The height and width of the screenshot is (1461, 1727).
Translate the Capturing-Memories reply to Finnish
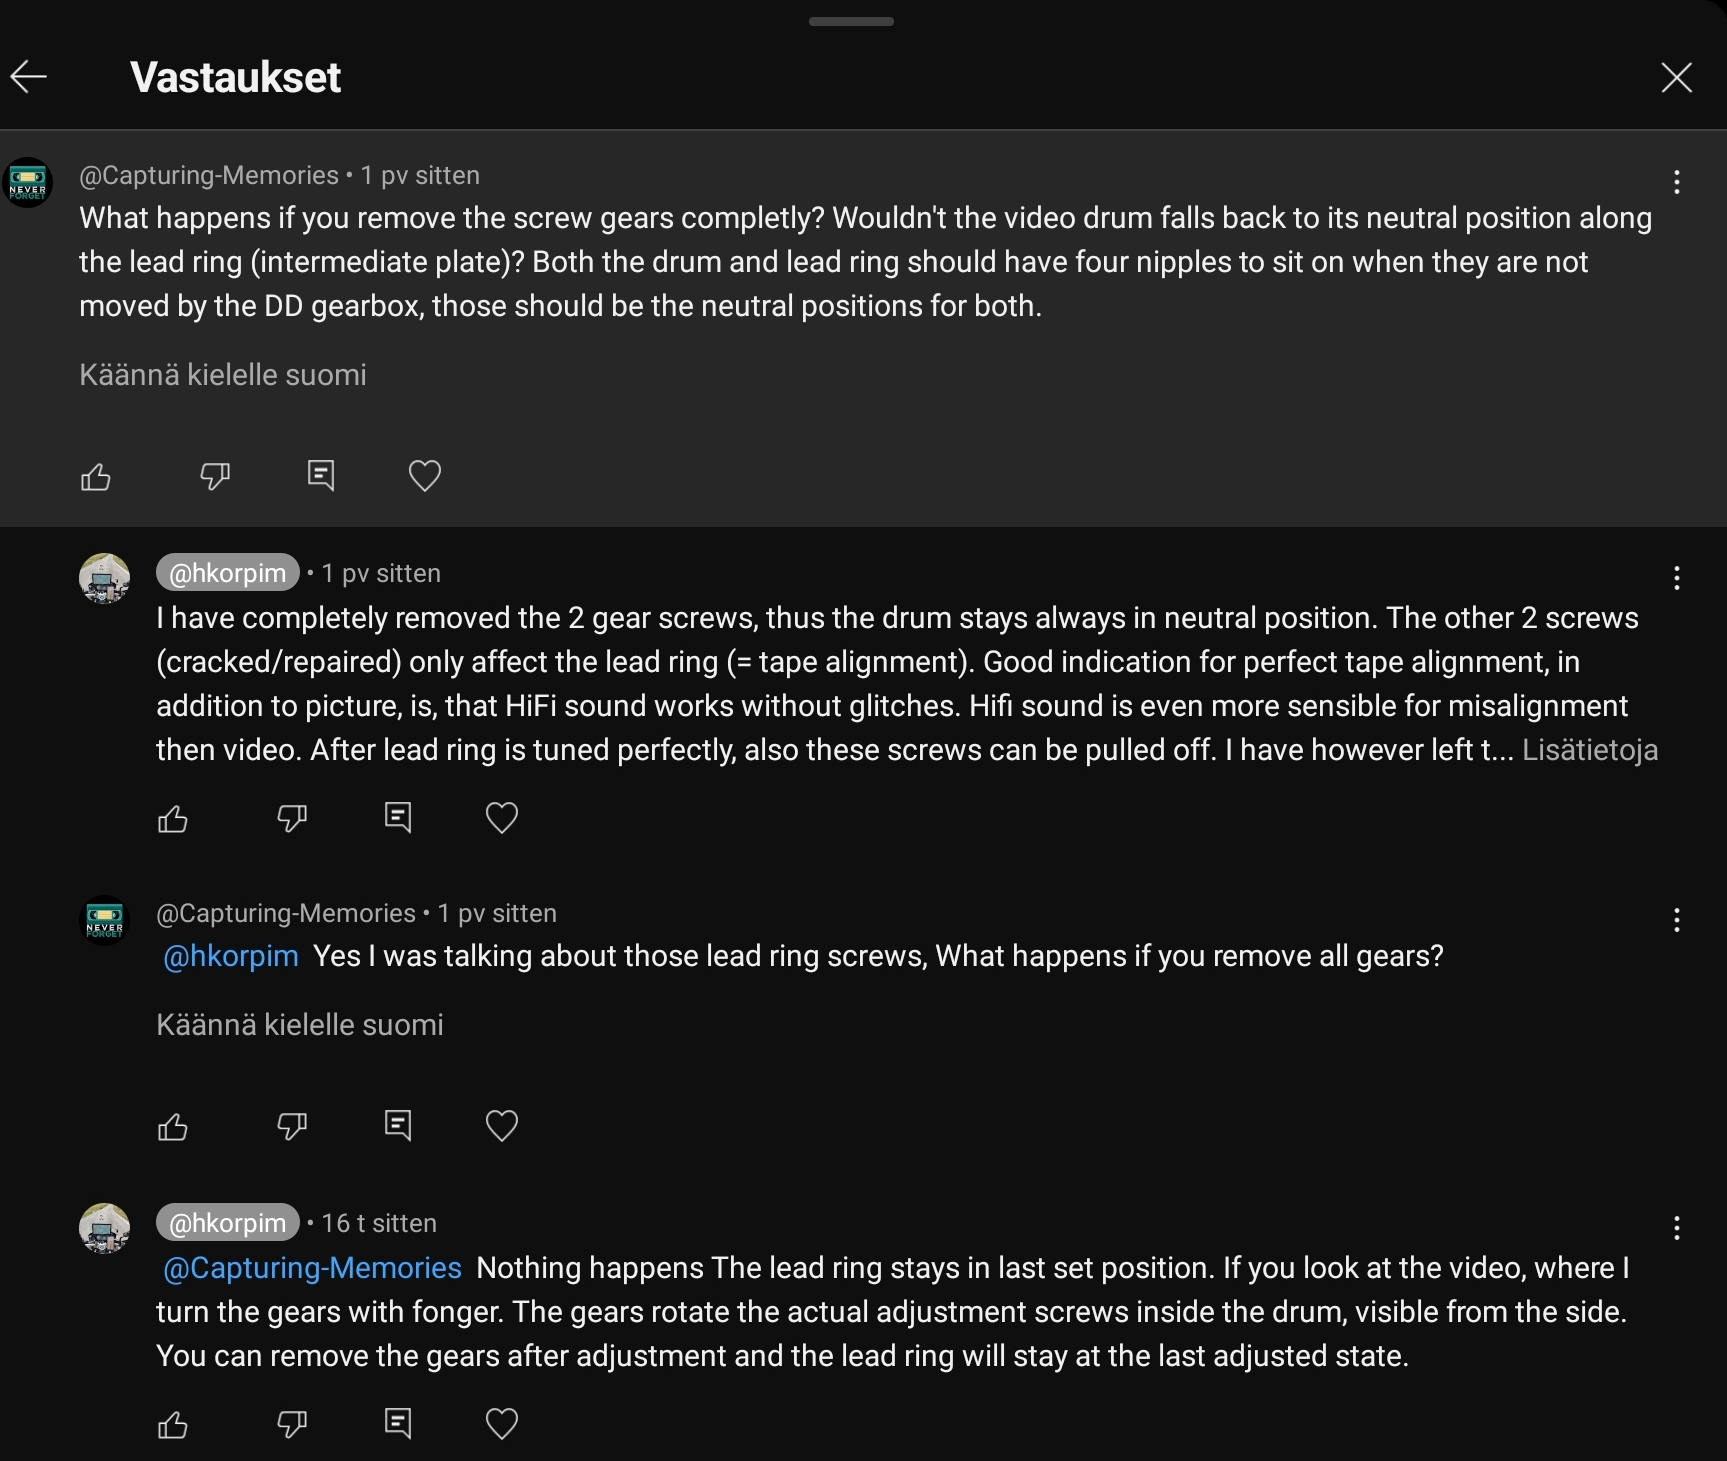[300, 1025]
